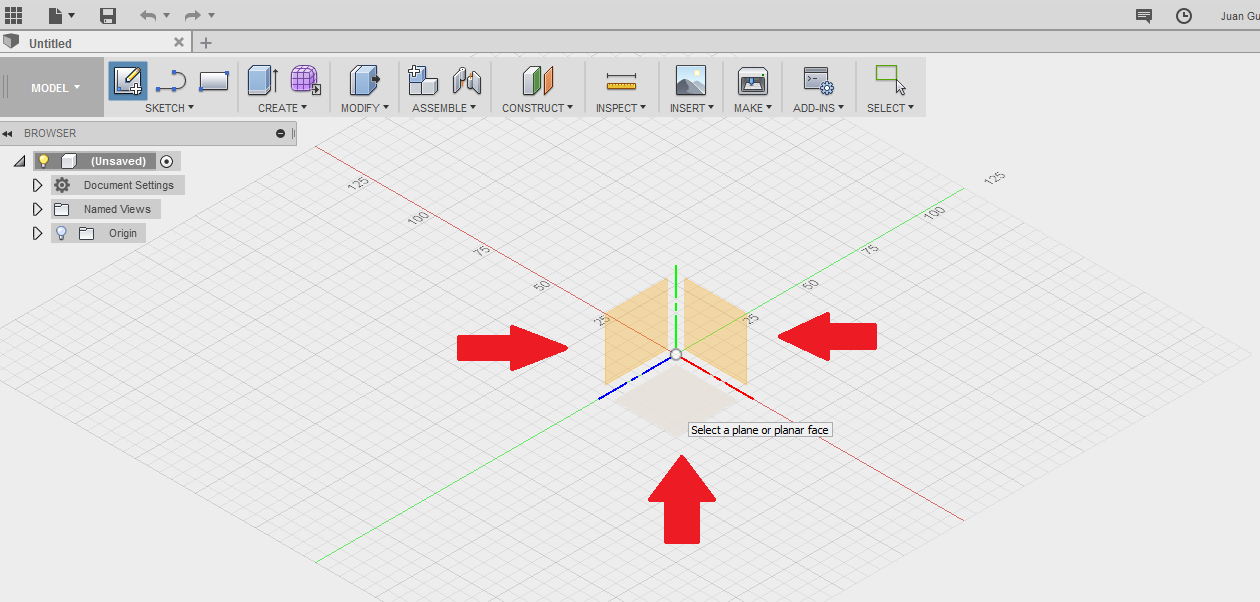Open the SELECT dropdown menu
Image resolution: width=1260 pixels, height=602 pixels.
click(890, 108)
